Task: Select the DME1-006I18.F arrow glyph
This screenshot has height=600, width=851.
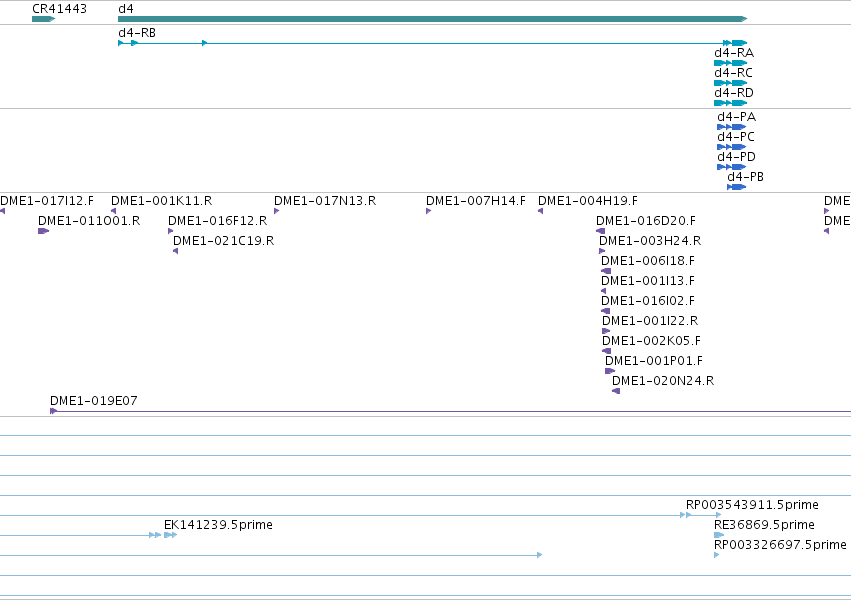Action: 606,271
